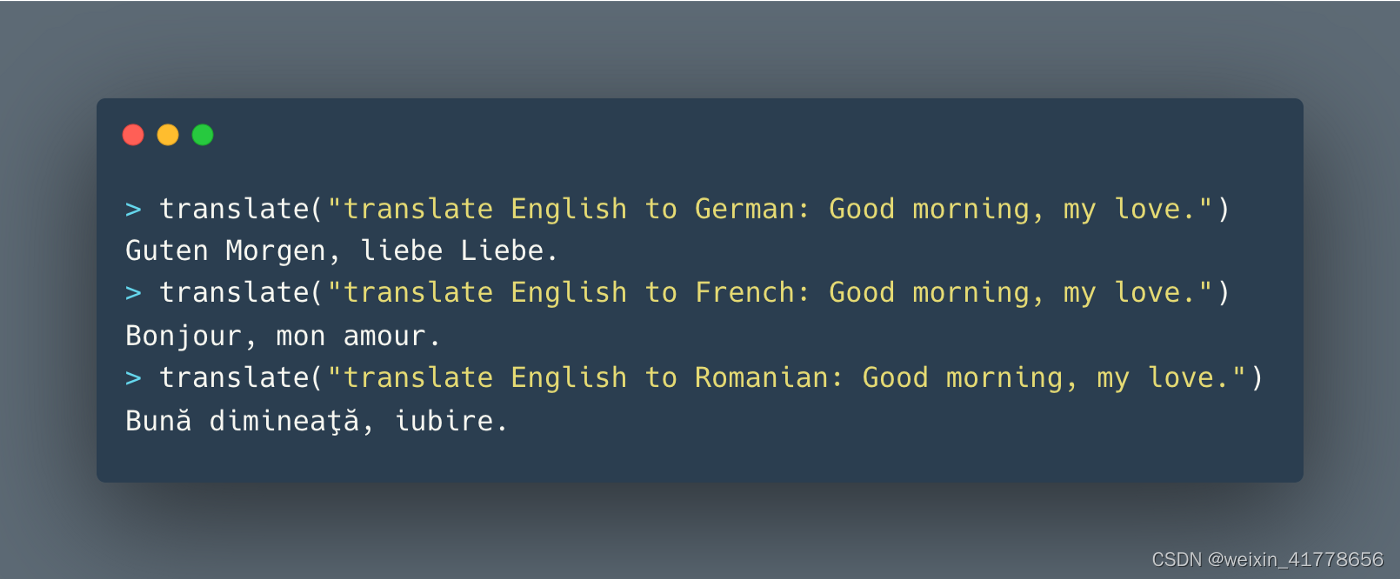Click the yellow minimize dot
The width and height of the screenshot is (1400, 579).
[168, 135]
